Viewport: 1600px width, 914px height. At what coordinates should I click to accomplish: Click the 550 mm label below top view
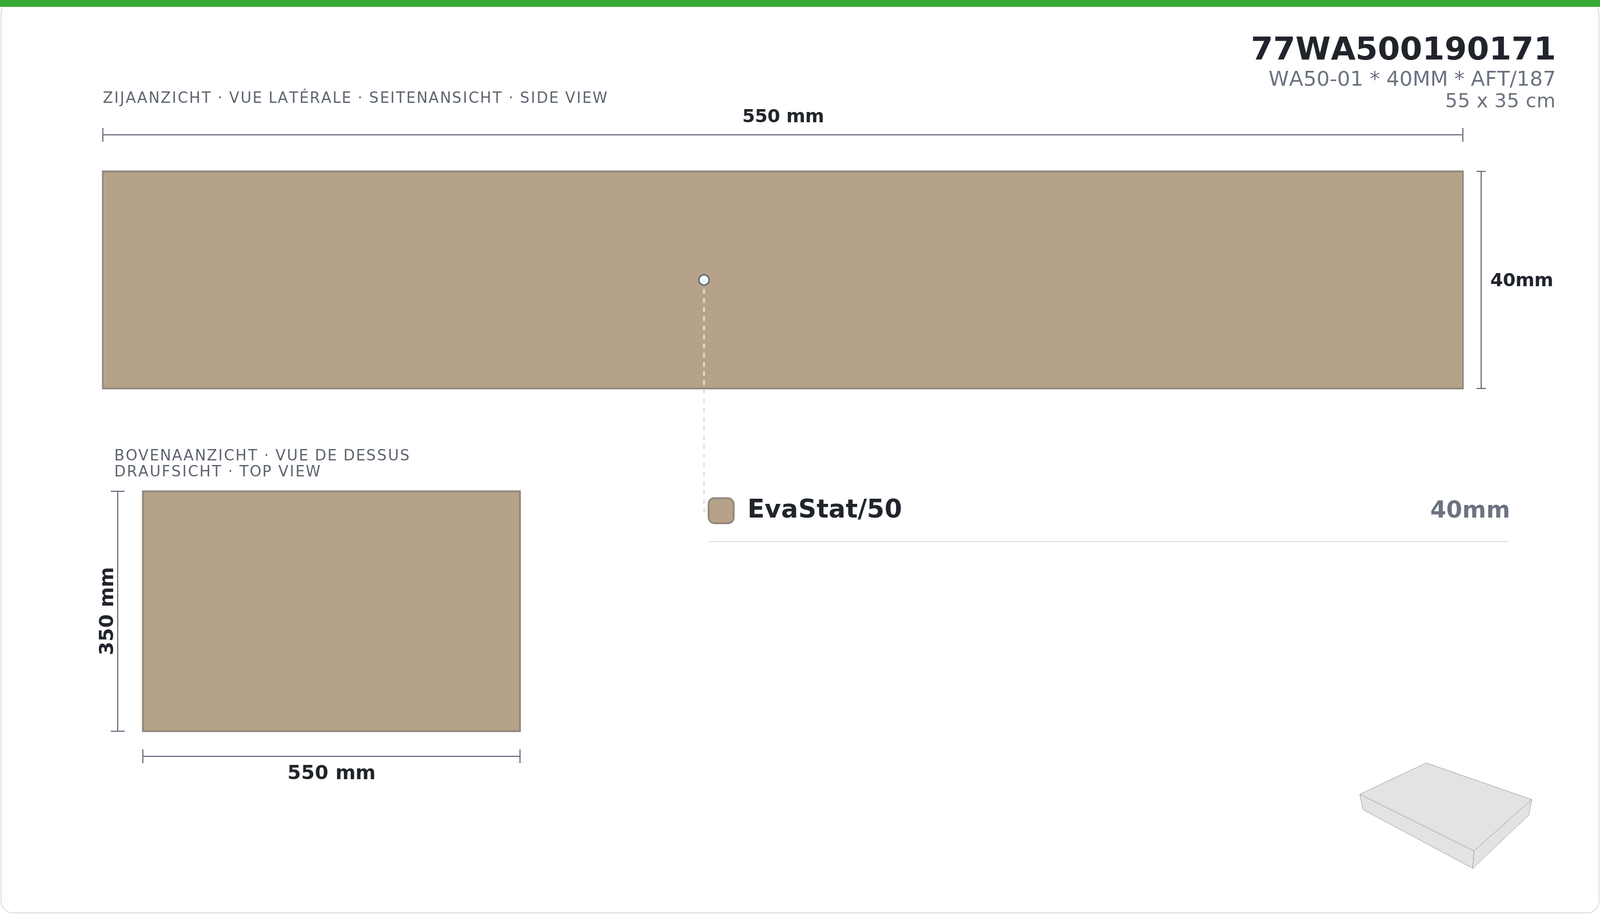[x=331, y=773]
